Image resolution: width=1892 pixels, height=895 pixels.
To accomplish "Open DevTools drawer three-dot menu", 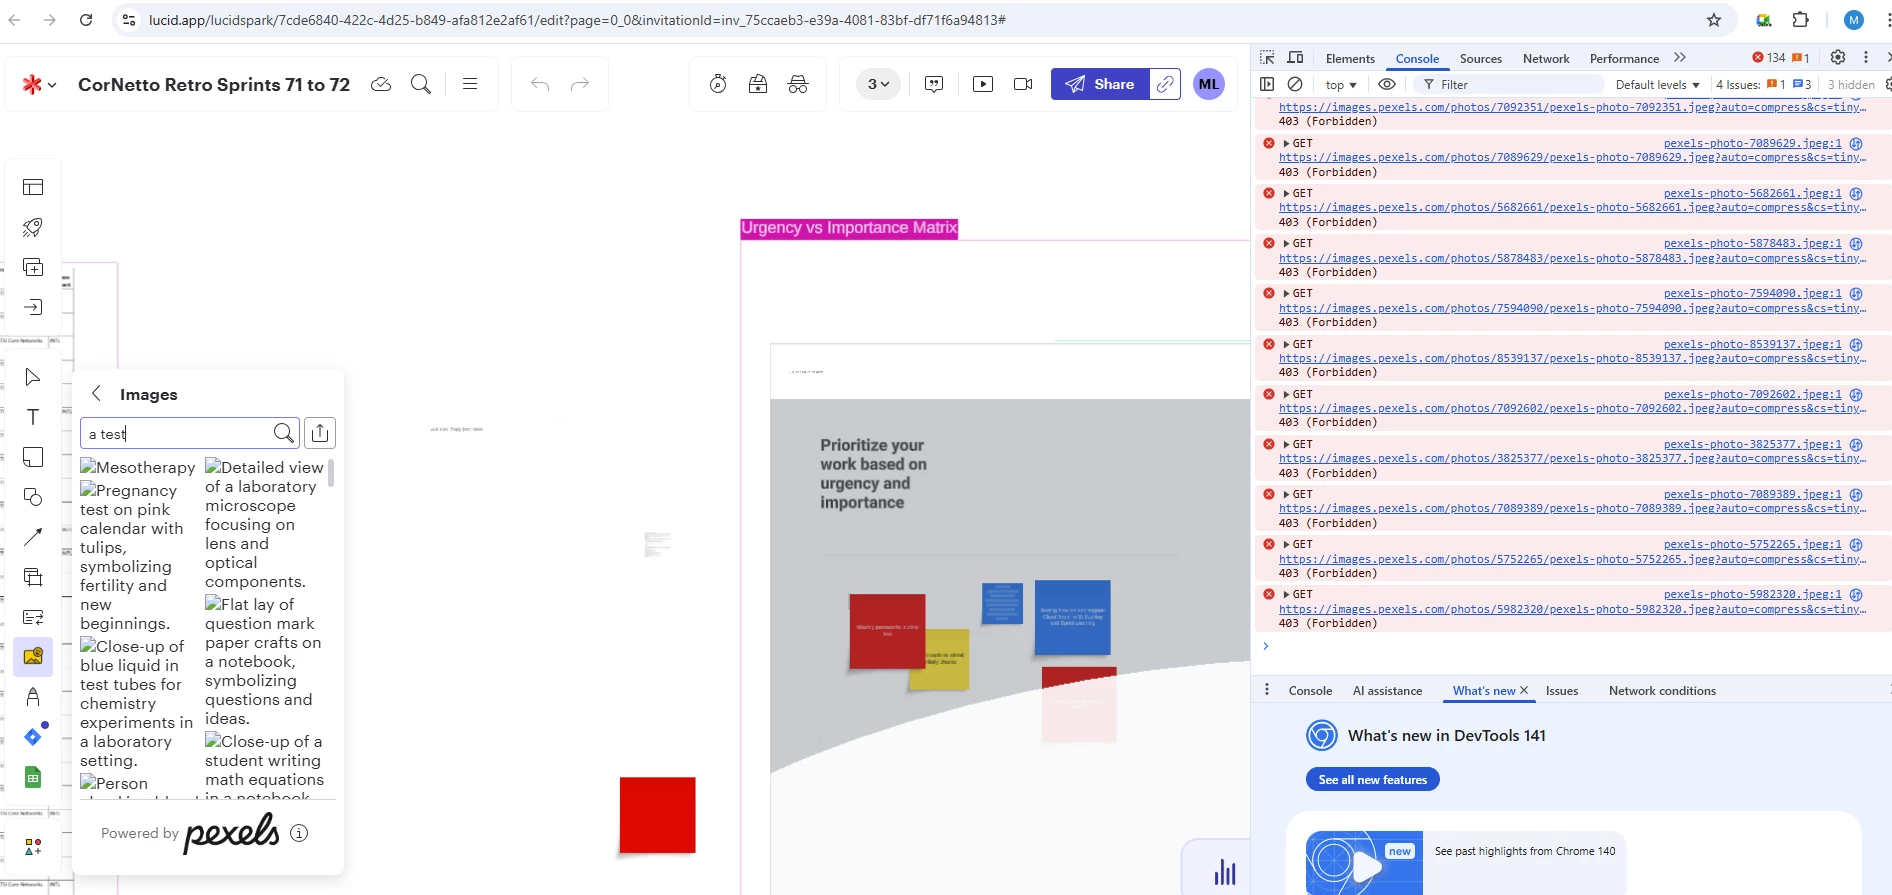I will (x=1267, y=690).
